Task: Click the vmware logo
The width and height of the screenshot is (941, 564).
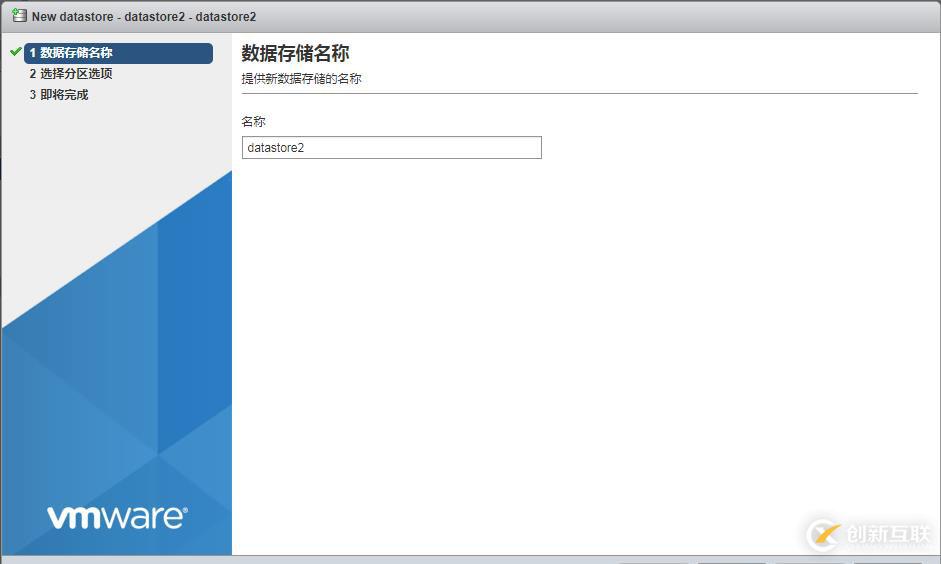Action: [x=118, y=517]
